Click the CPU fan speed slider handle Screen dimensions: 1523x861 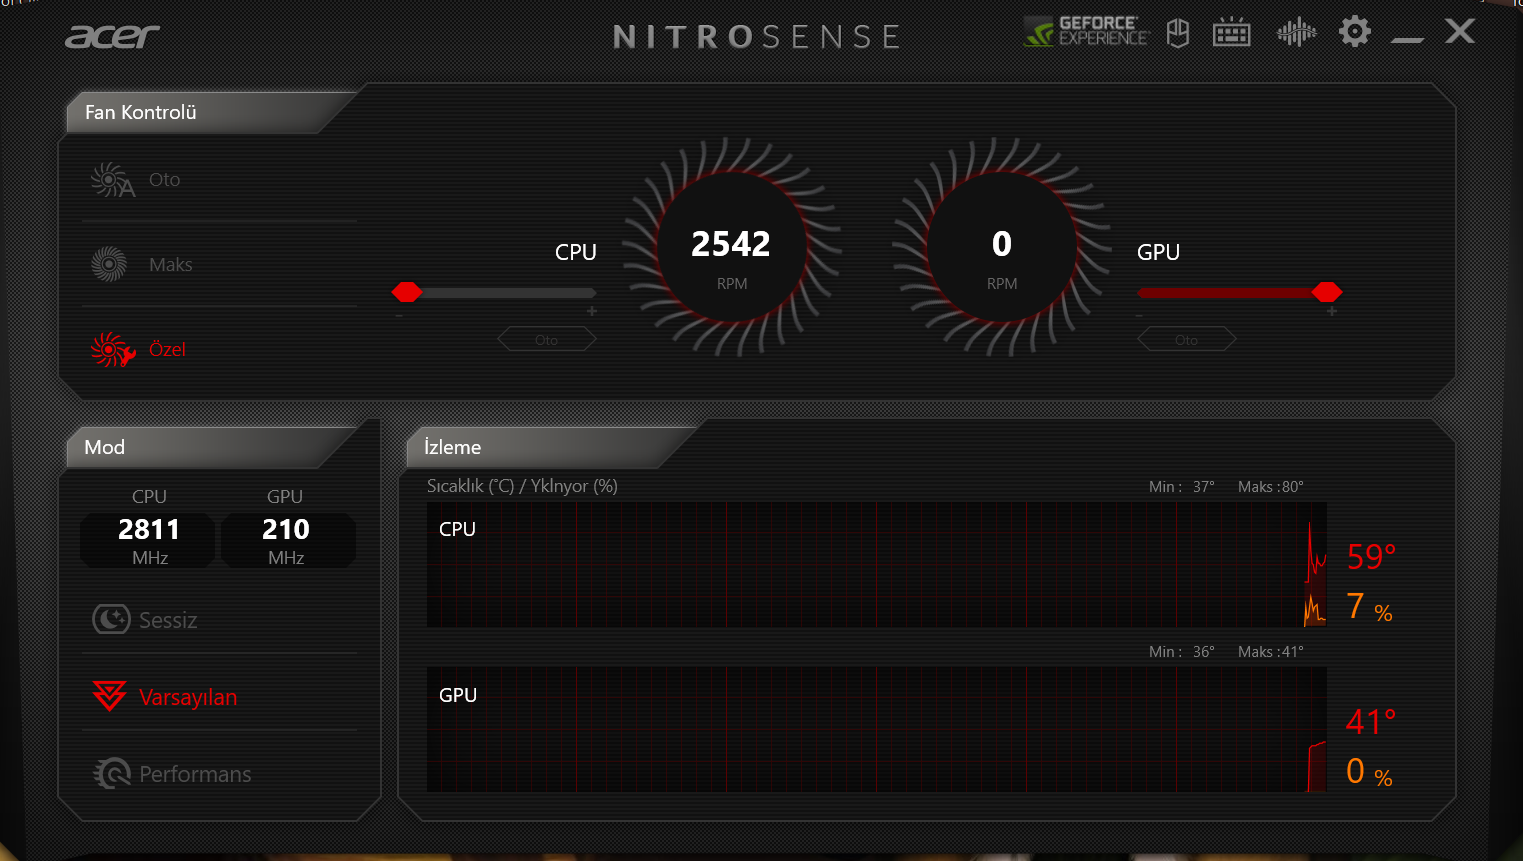[x=407, y=292]
